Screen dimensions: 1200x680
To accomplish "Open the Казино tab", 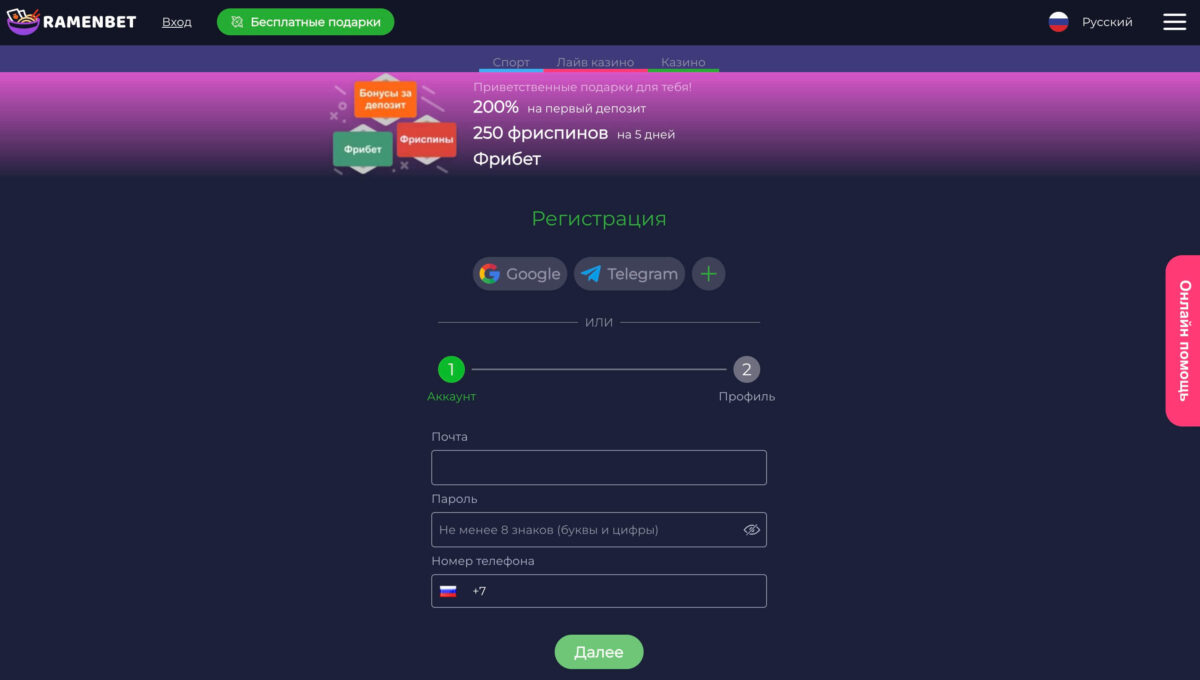I will (683, 62).
